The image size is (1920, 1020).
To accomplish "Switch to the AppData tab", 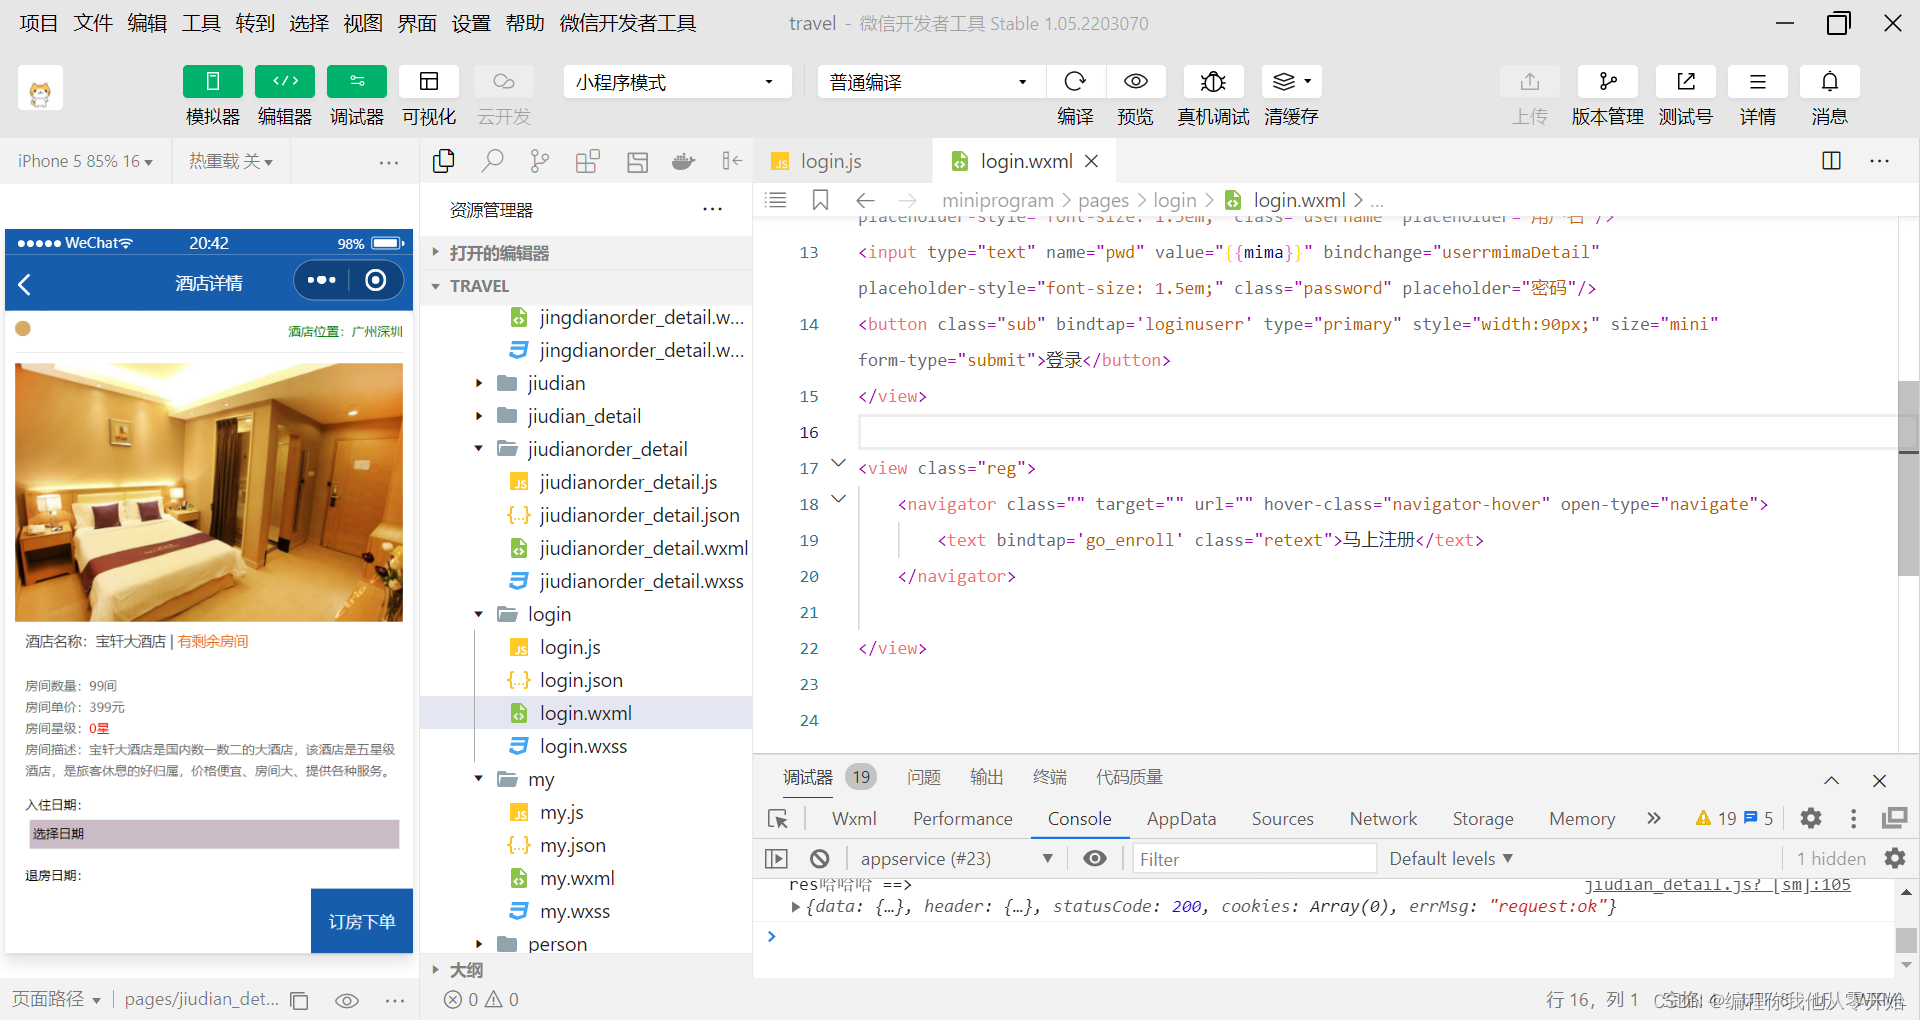I will (x=1181, y=819).
